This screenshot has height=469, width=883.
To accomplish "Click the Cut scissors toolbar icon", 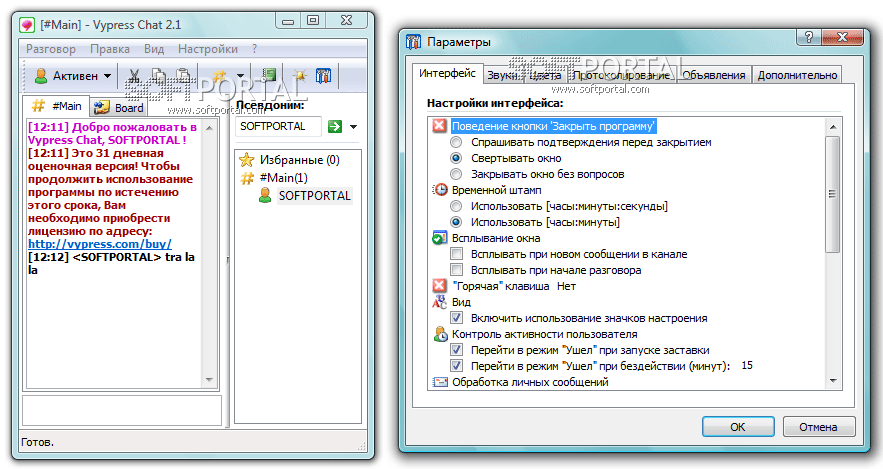I will click(x=134, y=76).
